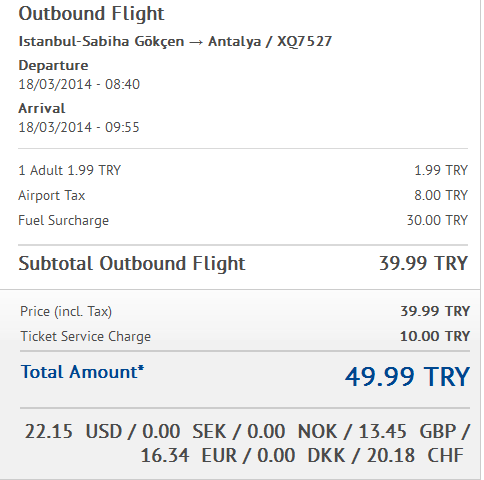484x480 pixels.
Task: Click the 49.99 TRY total amount
Action: click(x=407, y=377)
